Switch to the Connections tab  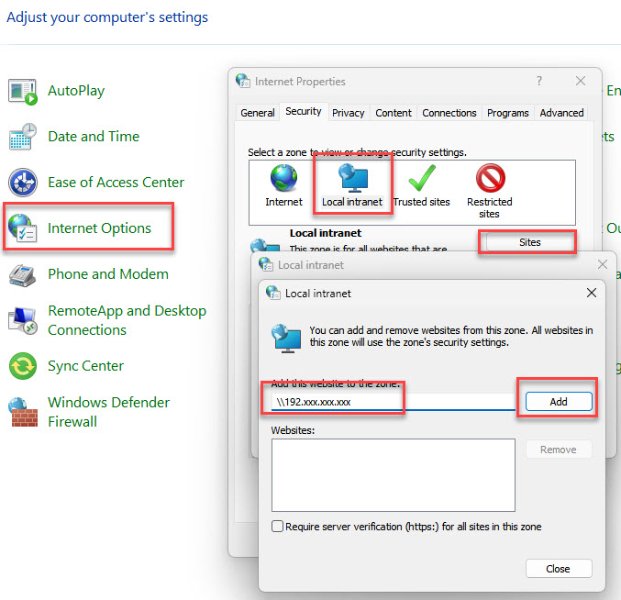pos(449,113)
